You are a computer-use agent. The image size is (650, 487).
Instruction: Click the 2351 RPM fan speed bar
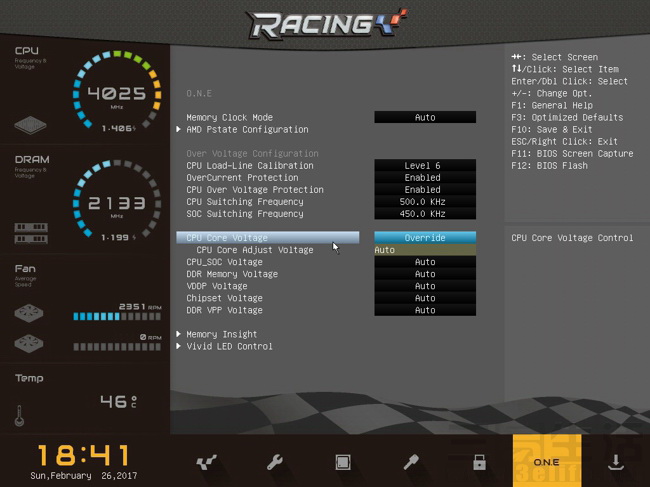[x=117, y=317]
